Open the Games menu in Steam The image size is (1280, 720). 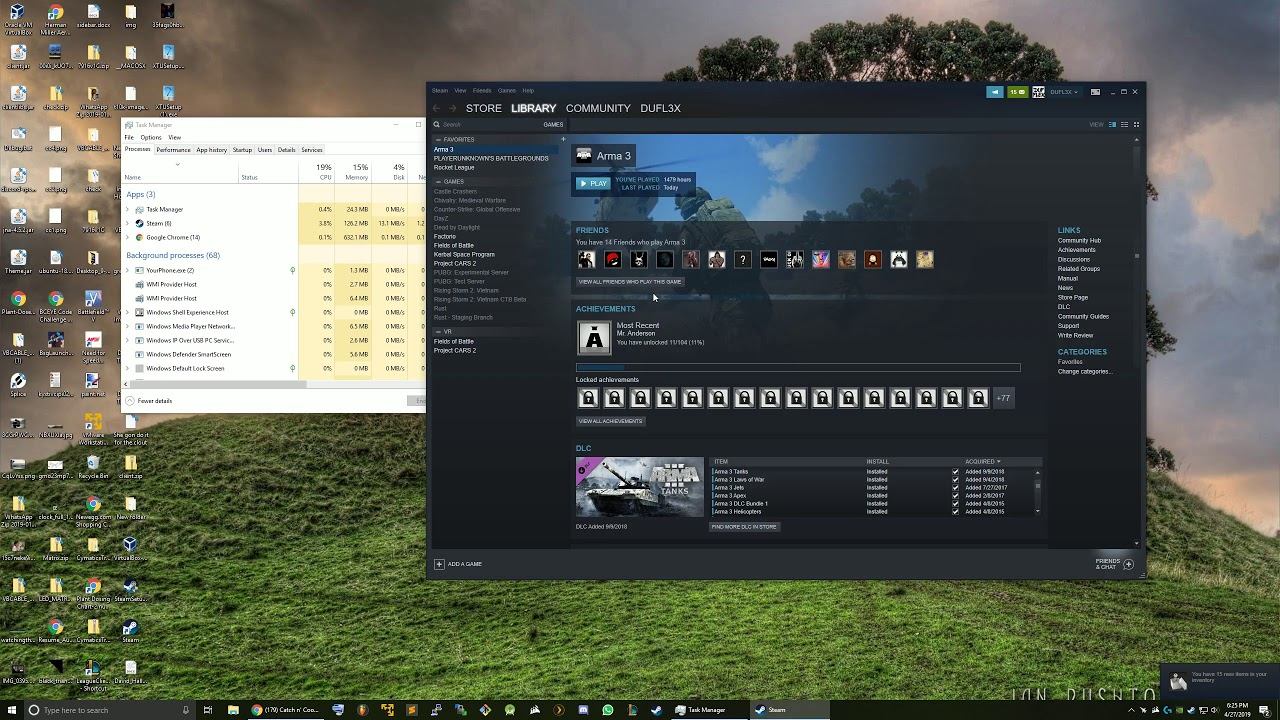click(x=507, y=91)
